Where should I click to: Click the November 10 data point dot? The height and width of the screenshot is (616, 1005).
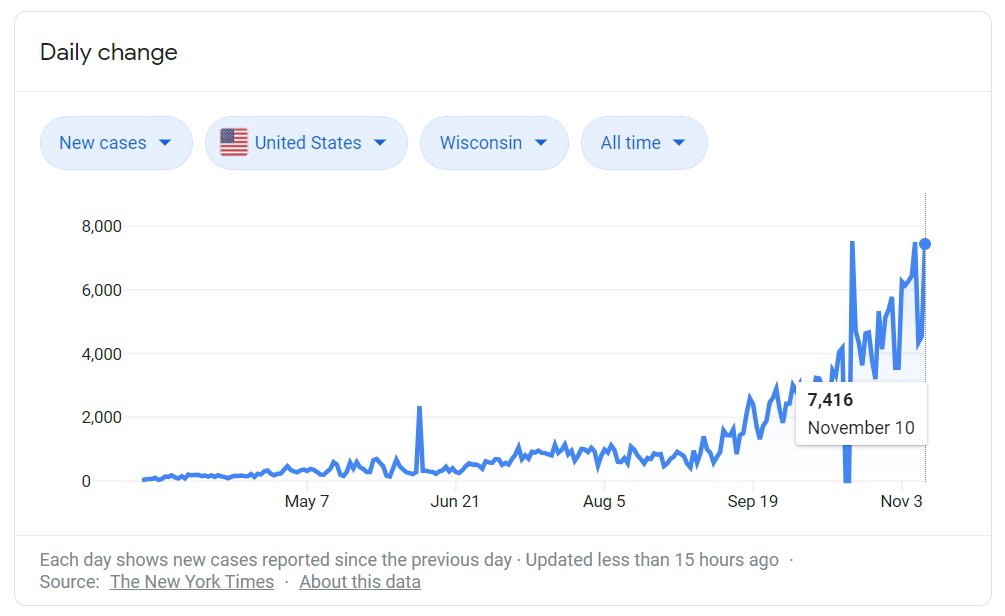(925, 244)
